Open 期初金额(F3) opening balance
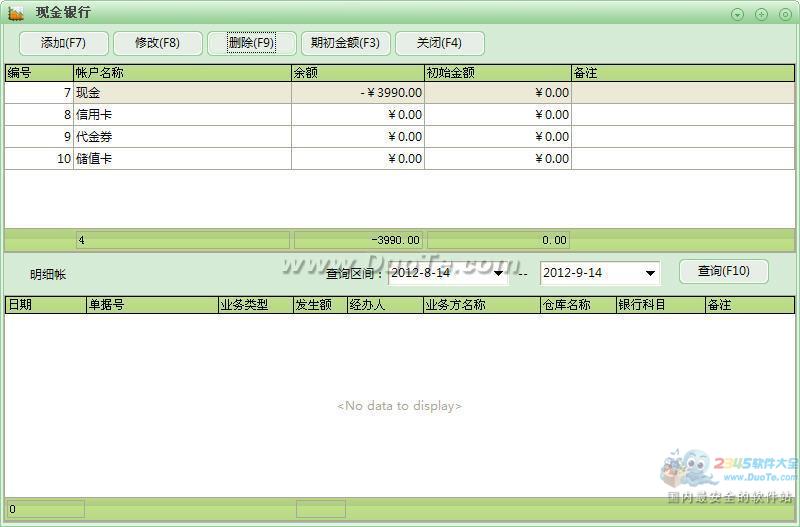Screen dimensions: 800x527 click(x=345, y=43)
